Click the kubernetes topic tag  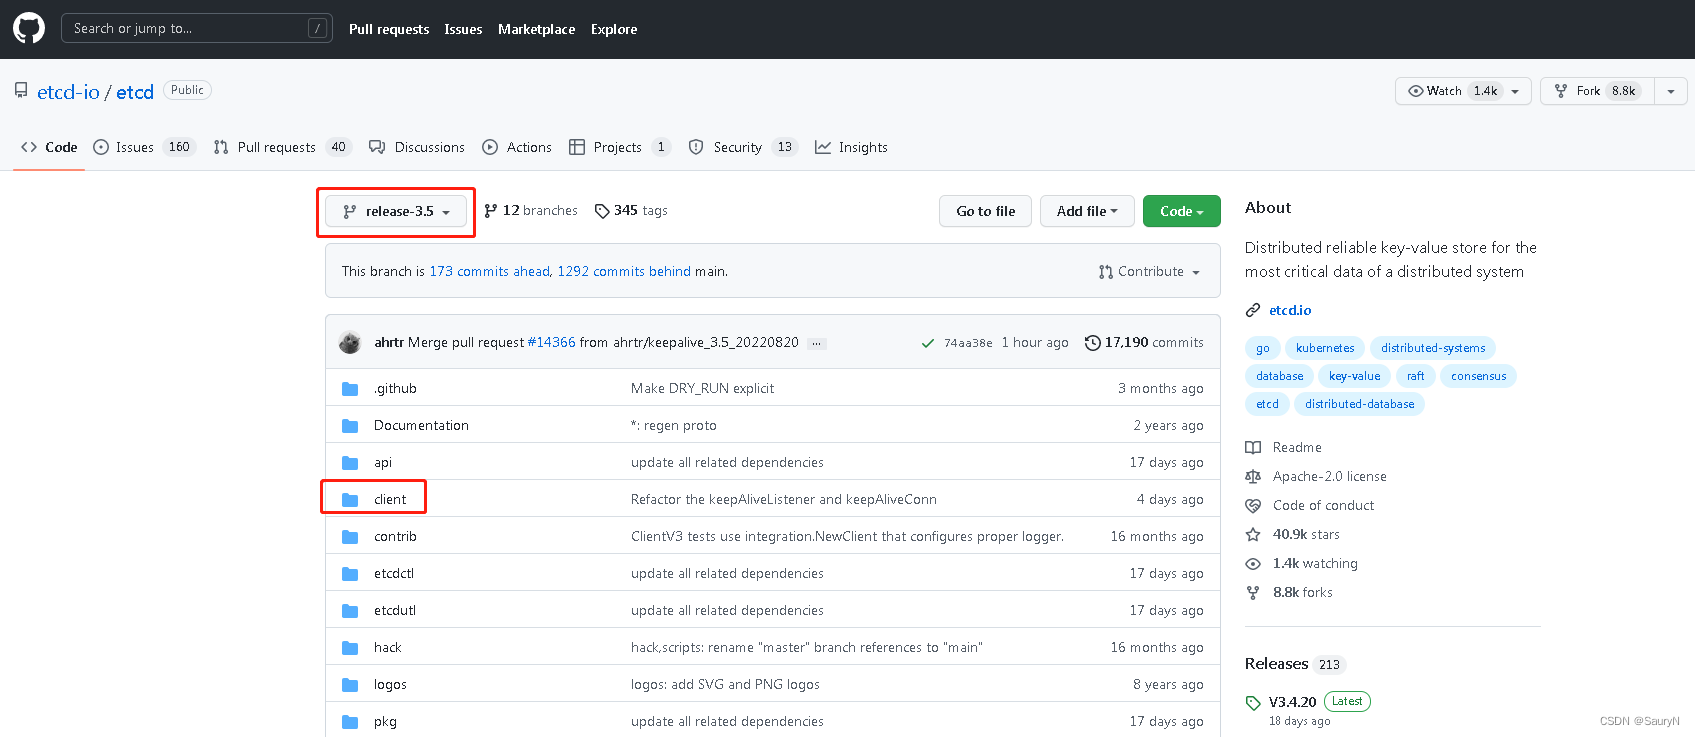pos(1325,348)
